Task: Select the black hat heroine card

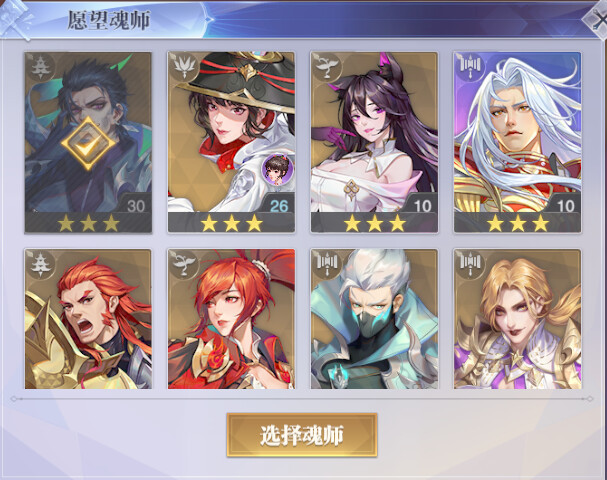Action: click(231, 142)
